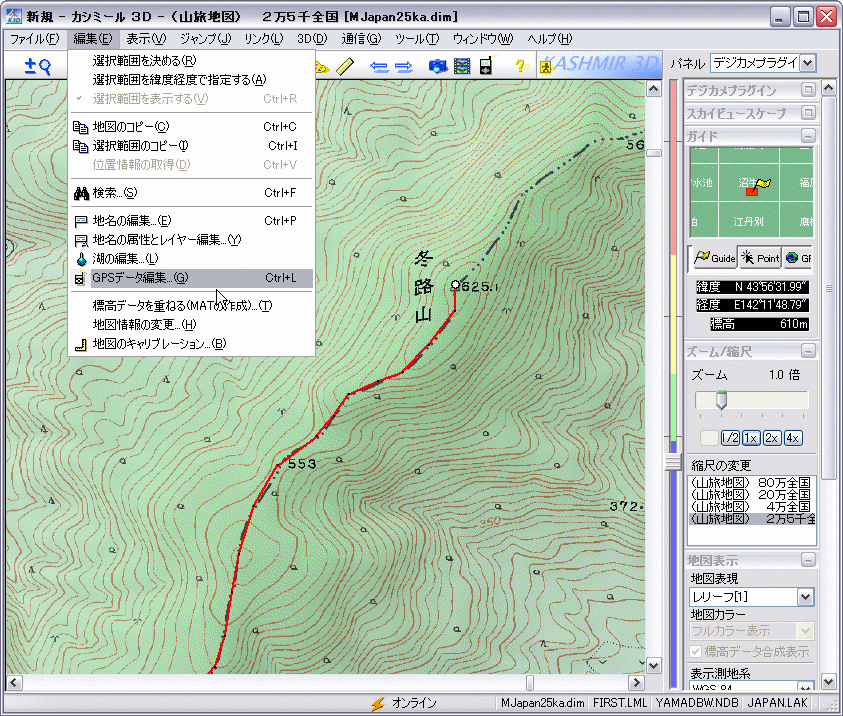Select the ruler distance measuring tool

pyautogui.click(x=345, y=66)
